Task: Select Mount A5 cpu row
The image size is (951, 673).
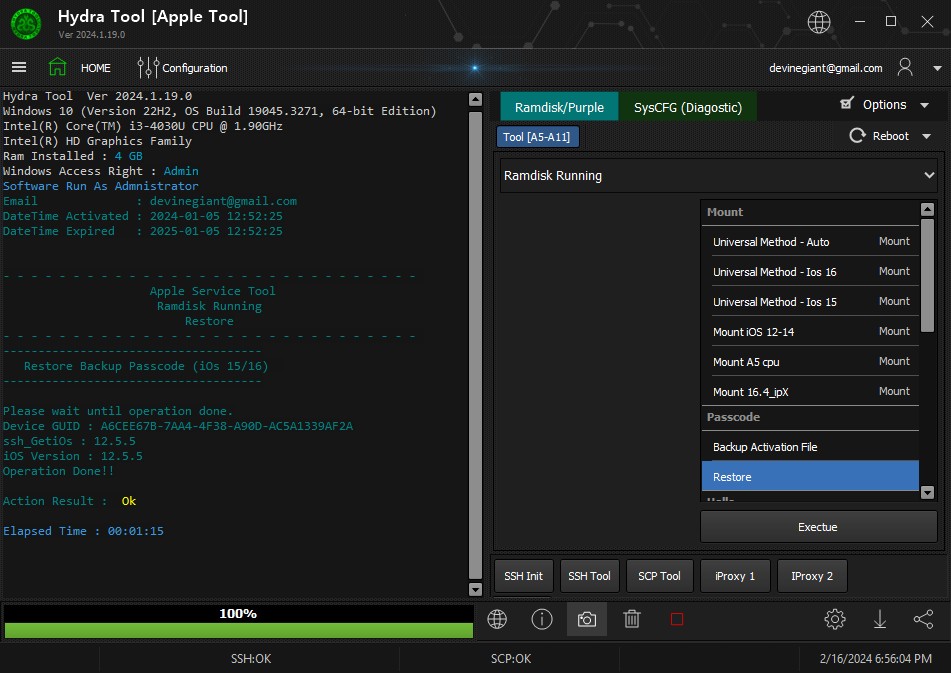Action: [810, 361]
